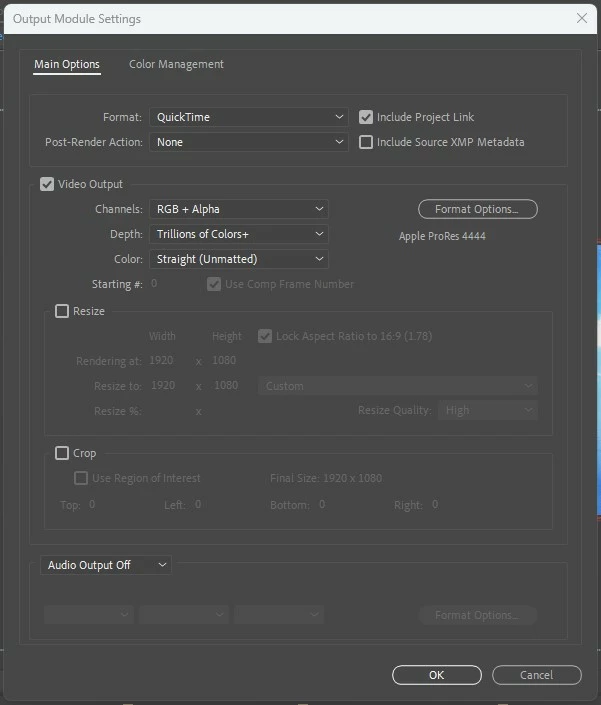Uncheck the Video Output checkbox
The image size is (601, 705).
[47, 184]
